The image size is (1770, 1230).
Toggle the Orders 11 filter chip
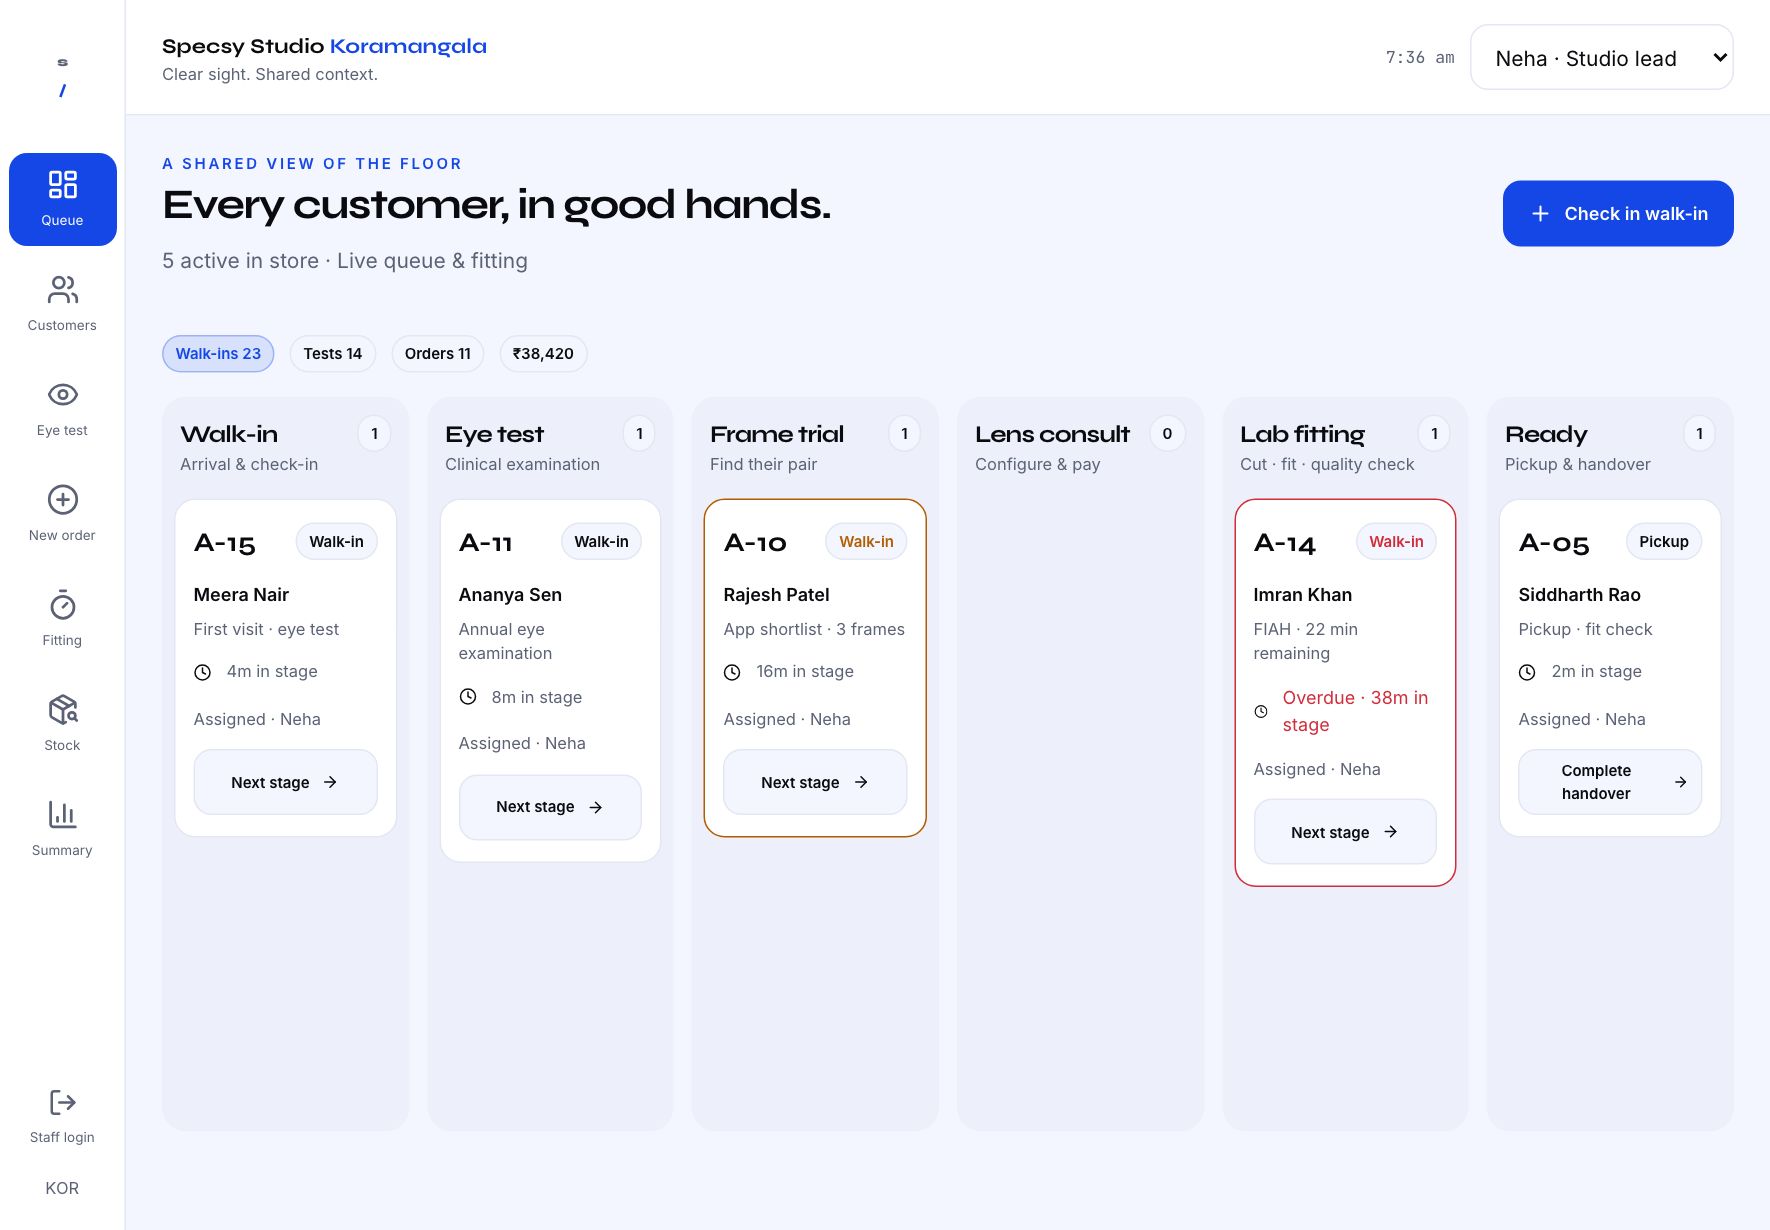[438, 354]
